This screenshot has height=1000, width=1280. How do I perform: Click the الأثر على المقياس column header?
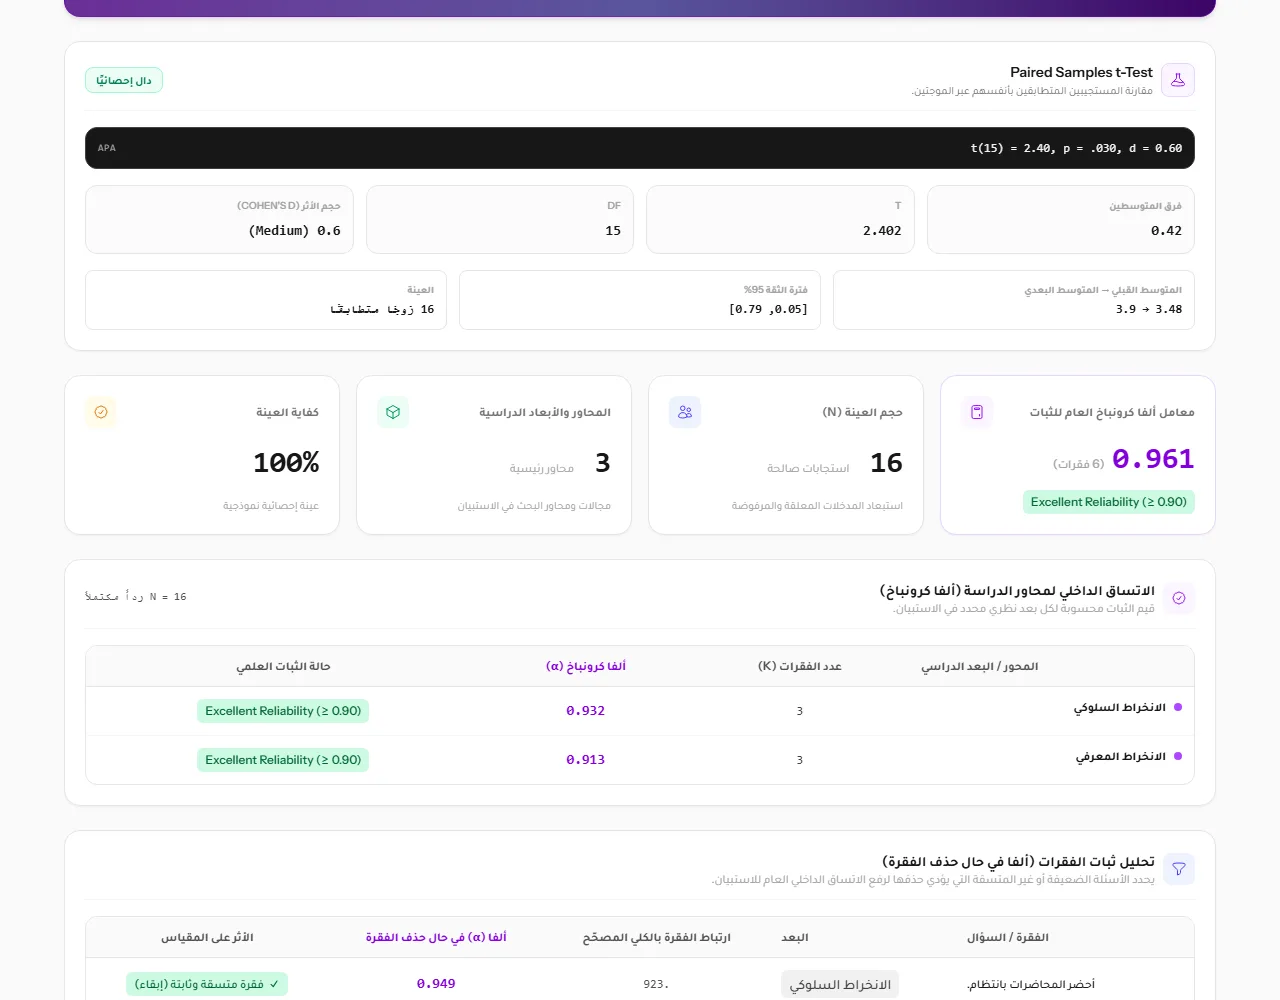coord(207,937)
